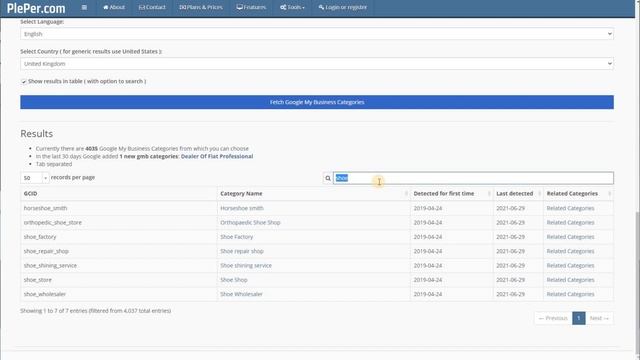640x360 pixels.
Task: Open the Shoe Shop category link
Action: point(234,280)
